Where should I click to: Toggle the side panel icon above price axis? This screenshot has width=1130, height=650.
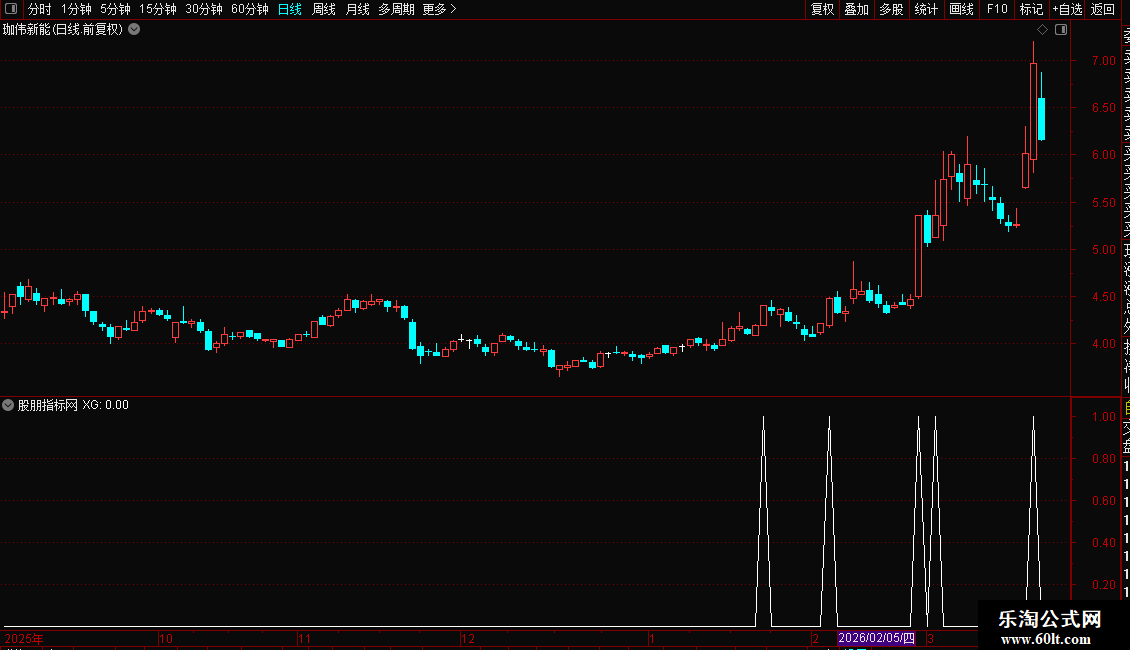tap(1061, 30)
